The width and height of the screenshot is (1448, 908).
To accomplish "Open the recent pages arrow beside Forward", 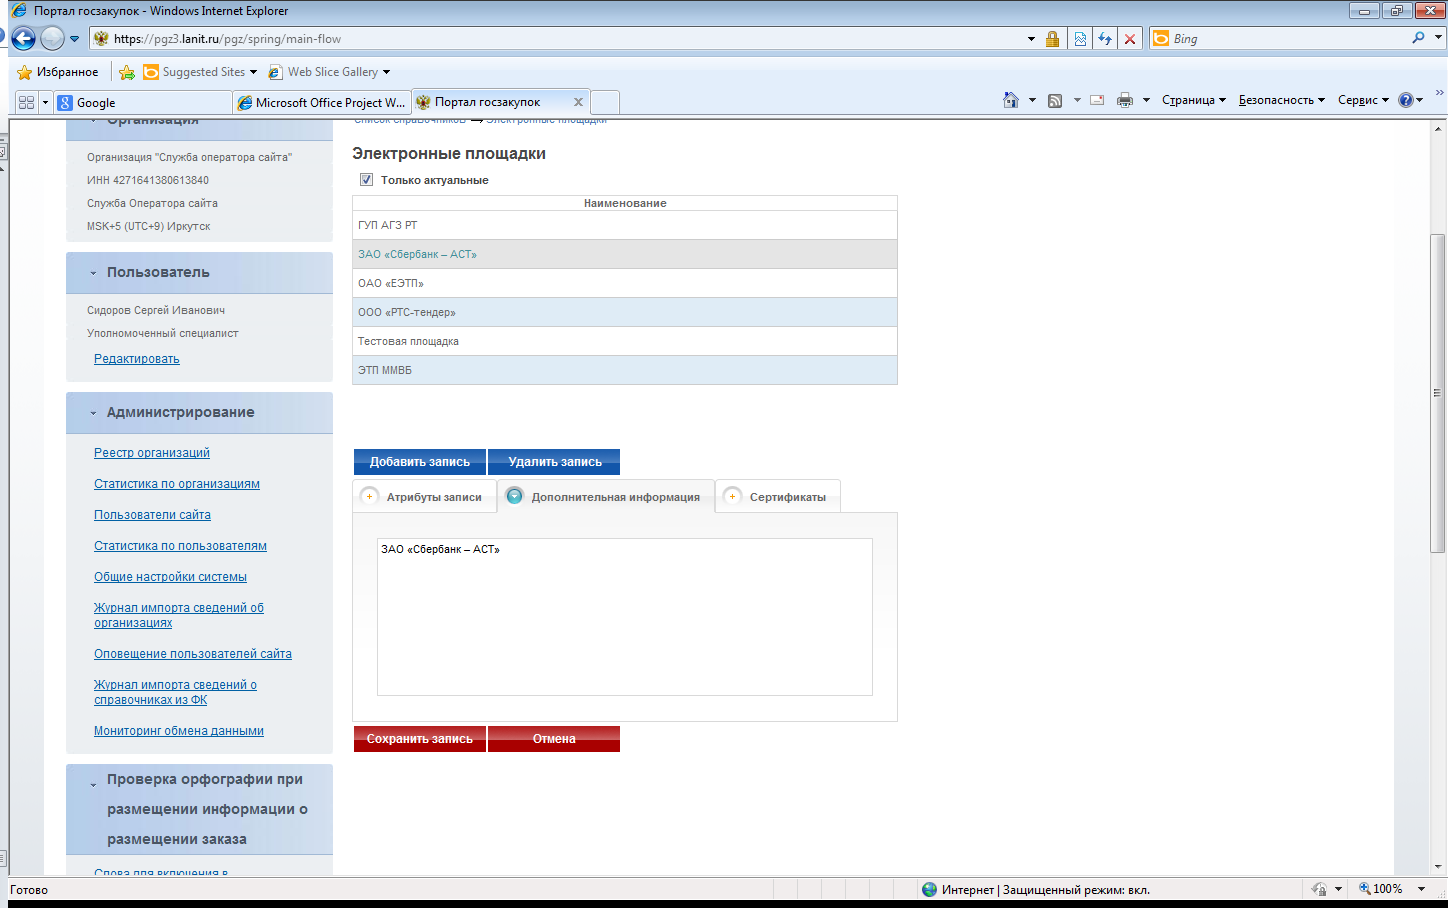I will click(x=74, y=39).
